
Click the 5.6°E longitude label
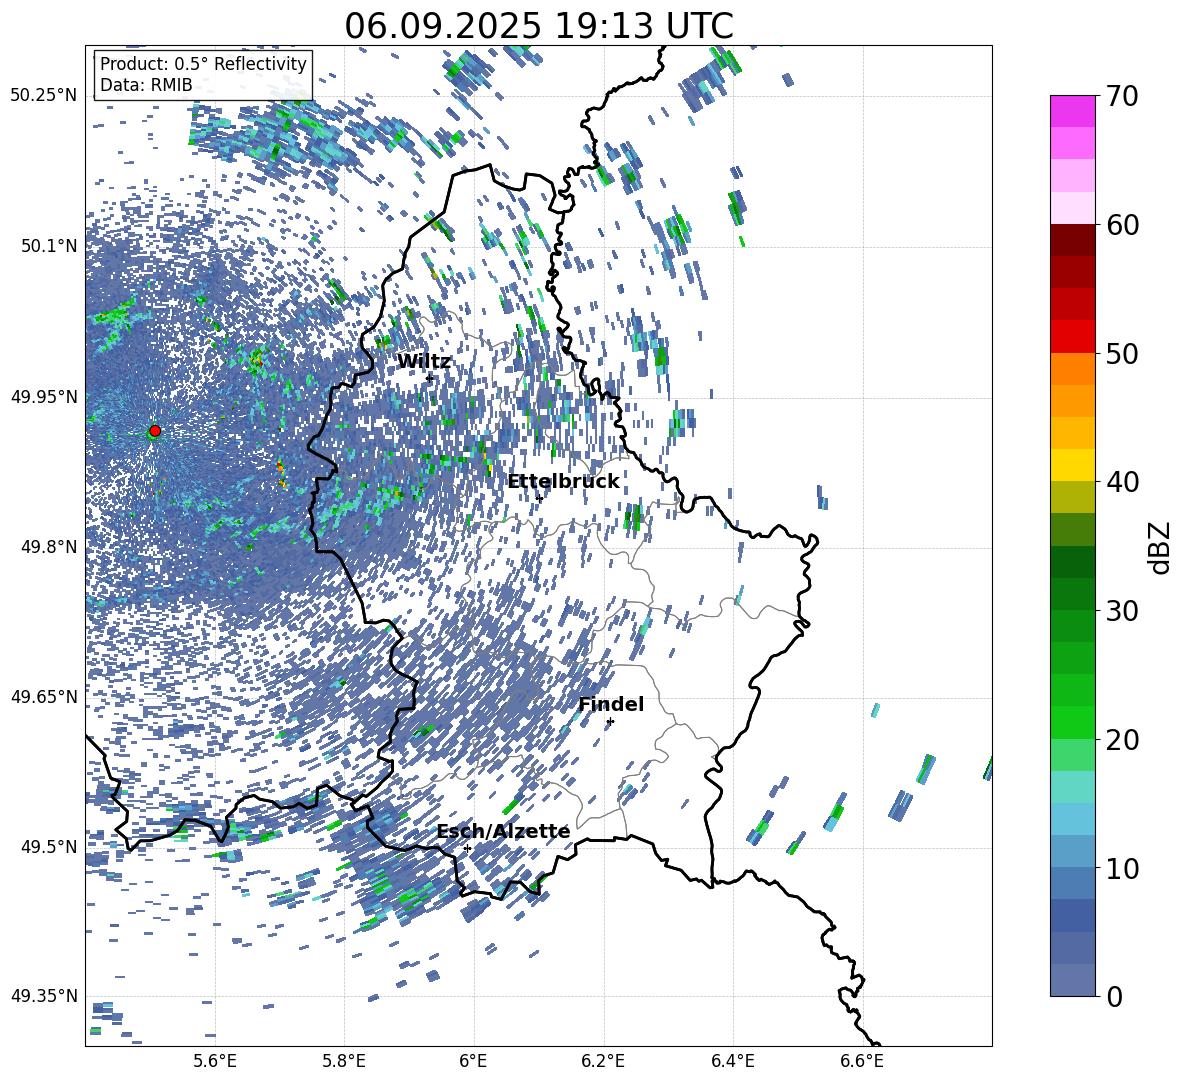[x=215, y=1061]
